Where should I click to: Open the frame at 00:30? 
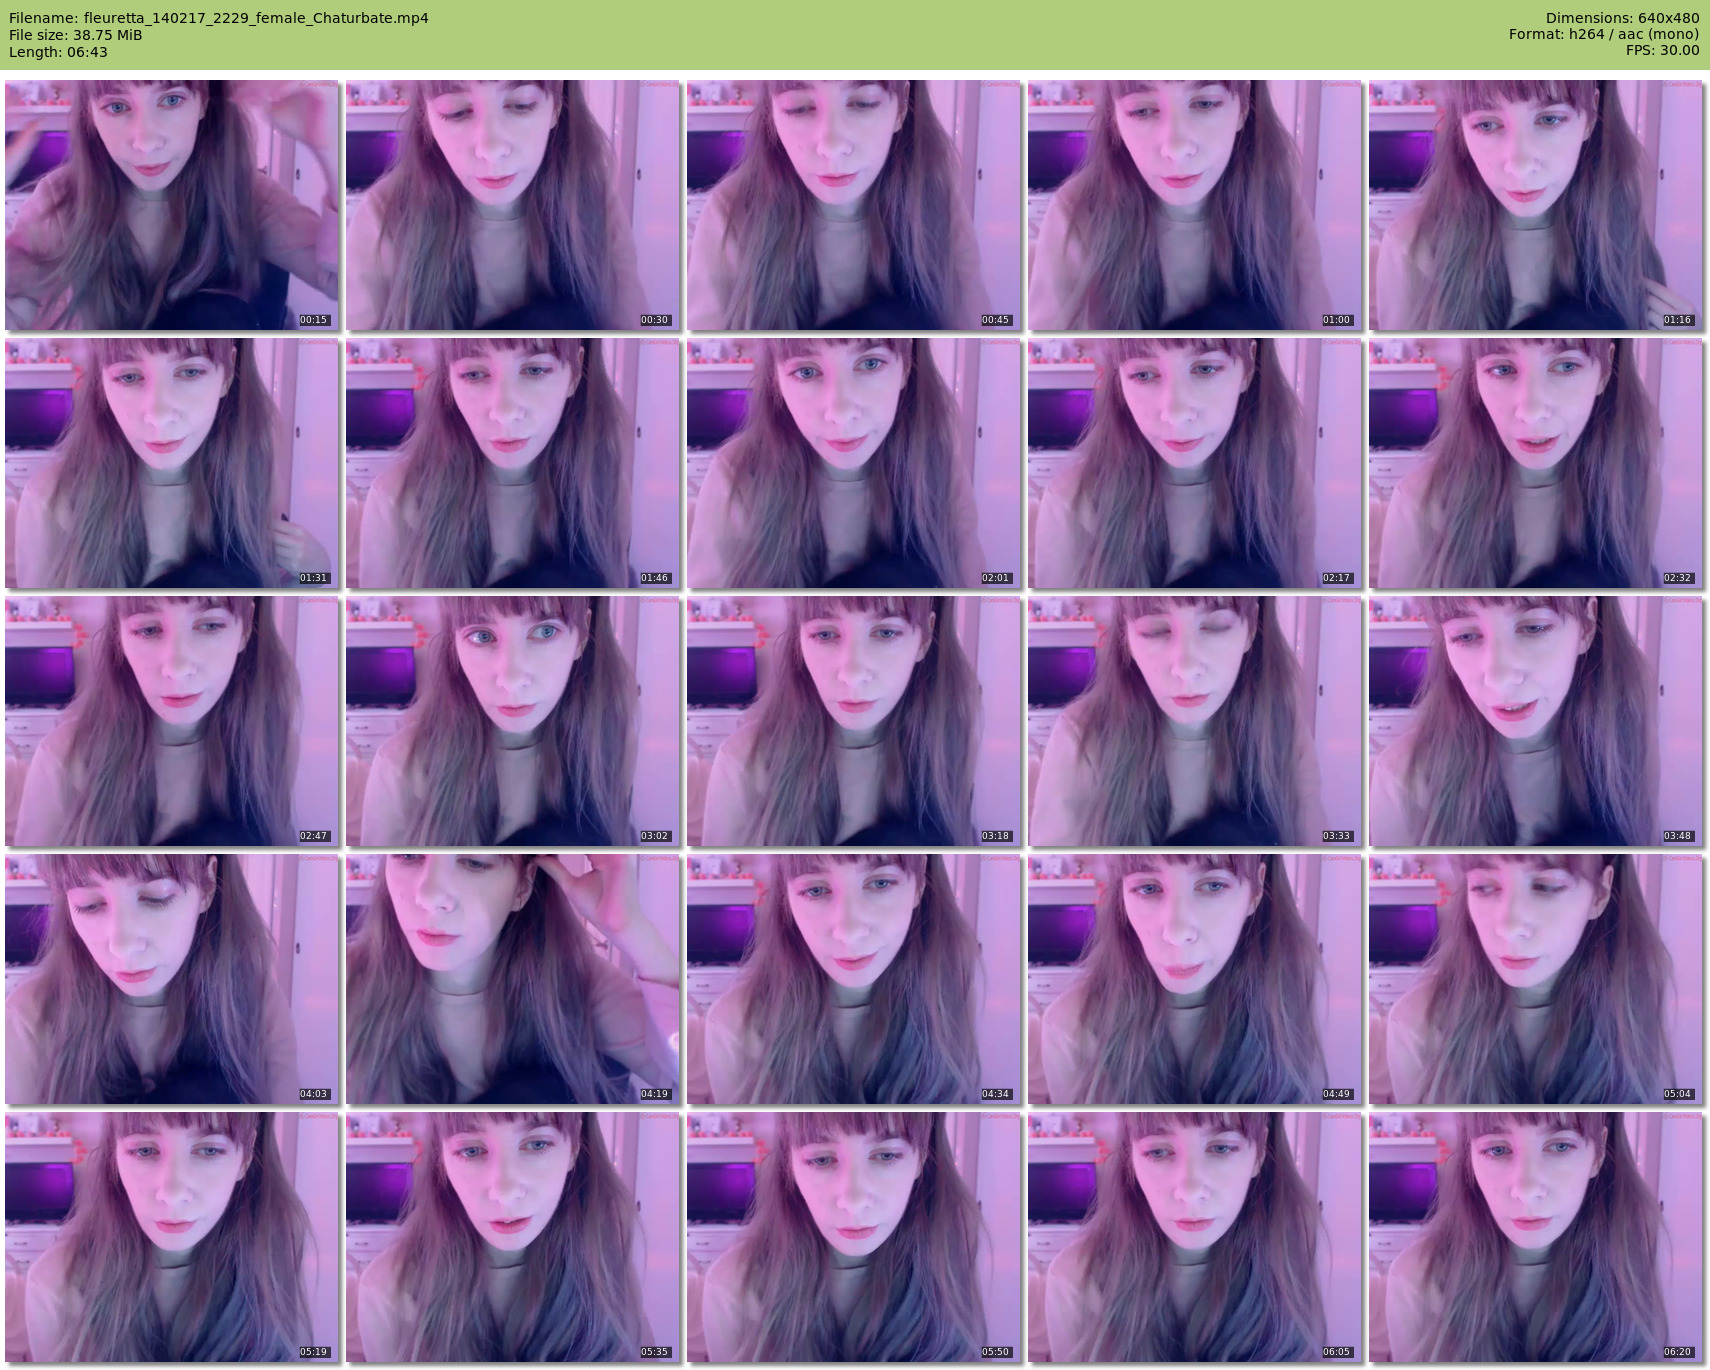click(513, 205)
